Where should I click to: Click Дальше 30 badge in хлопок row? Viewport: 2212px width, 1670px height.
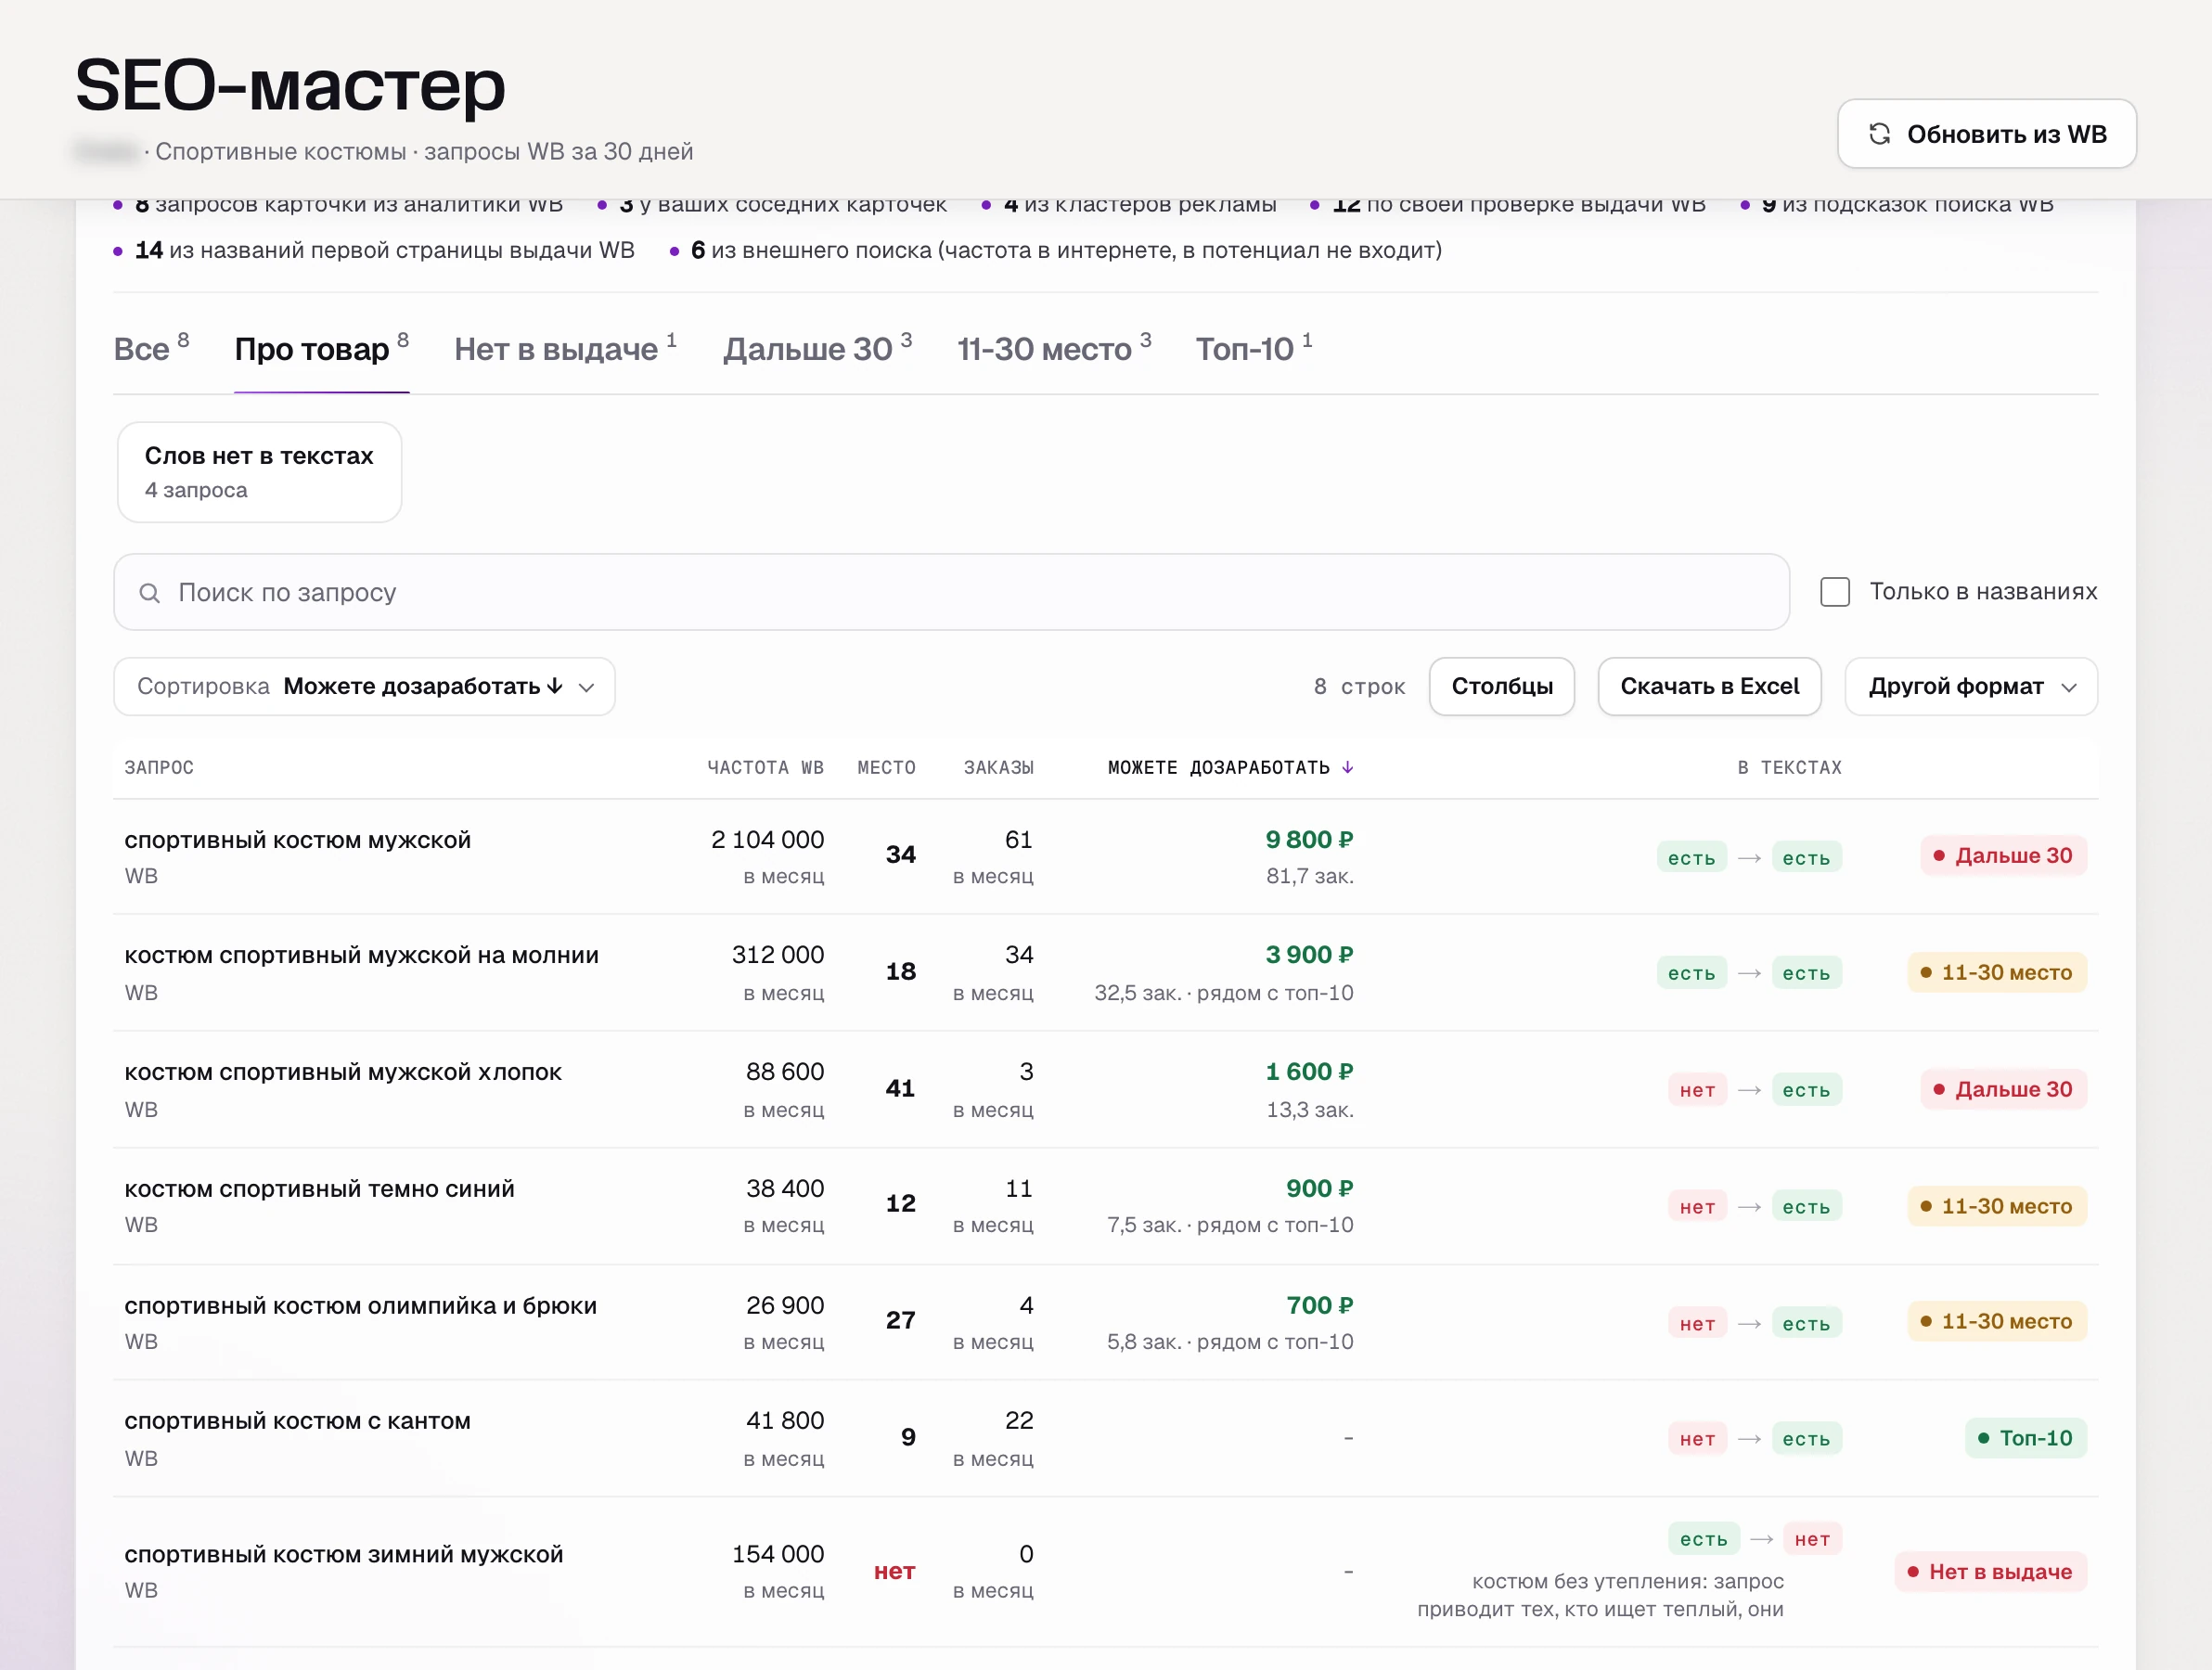point(2003,1089)
